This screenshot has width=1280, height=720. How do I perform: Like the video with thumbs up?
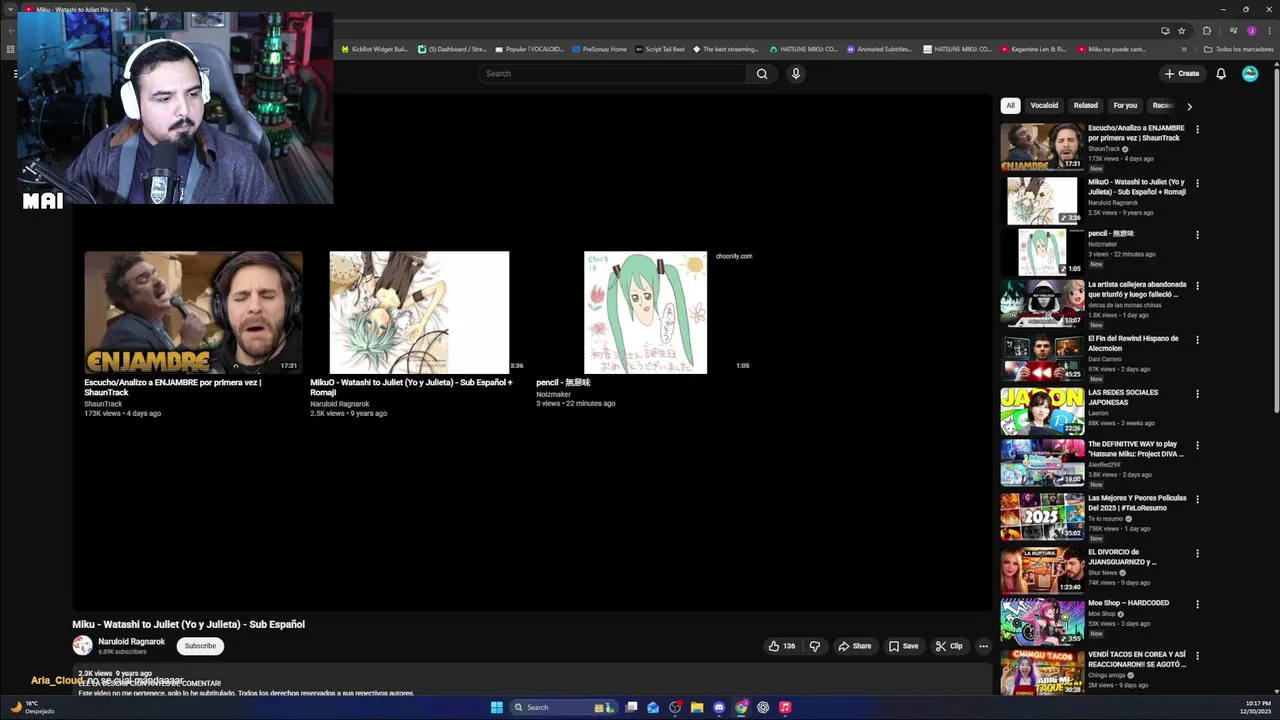(782, 646)
